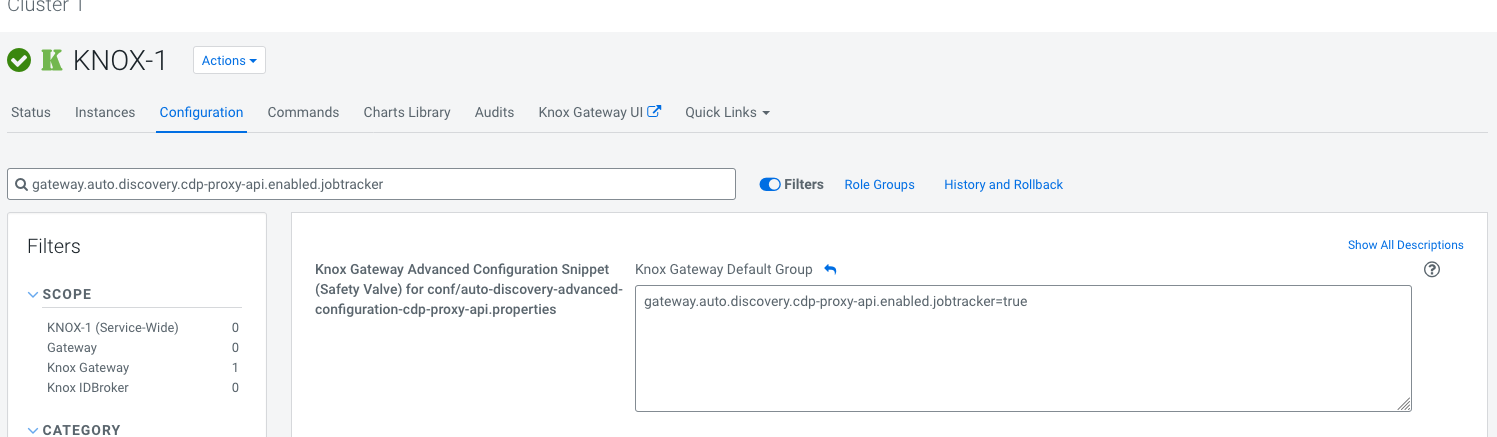Click the Role Groups link
This screenshot has height=437, width=1497.
coord(880,185)
